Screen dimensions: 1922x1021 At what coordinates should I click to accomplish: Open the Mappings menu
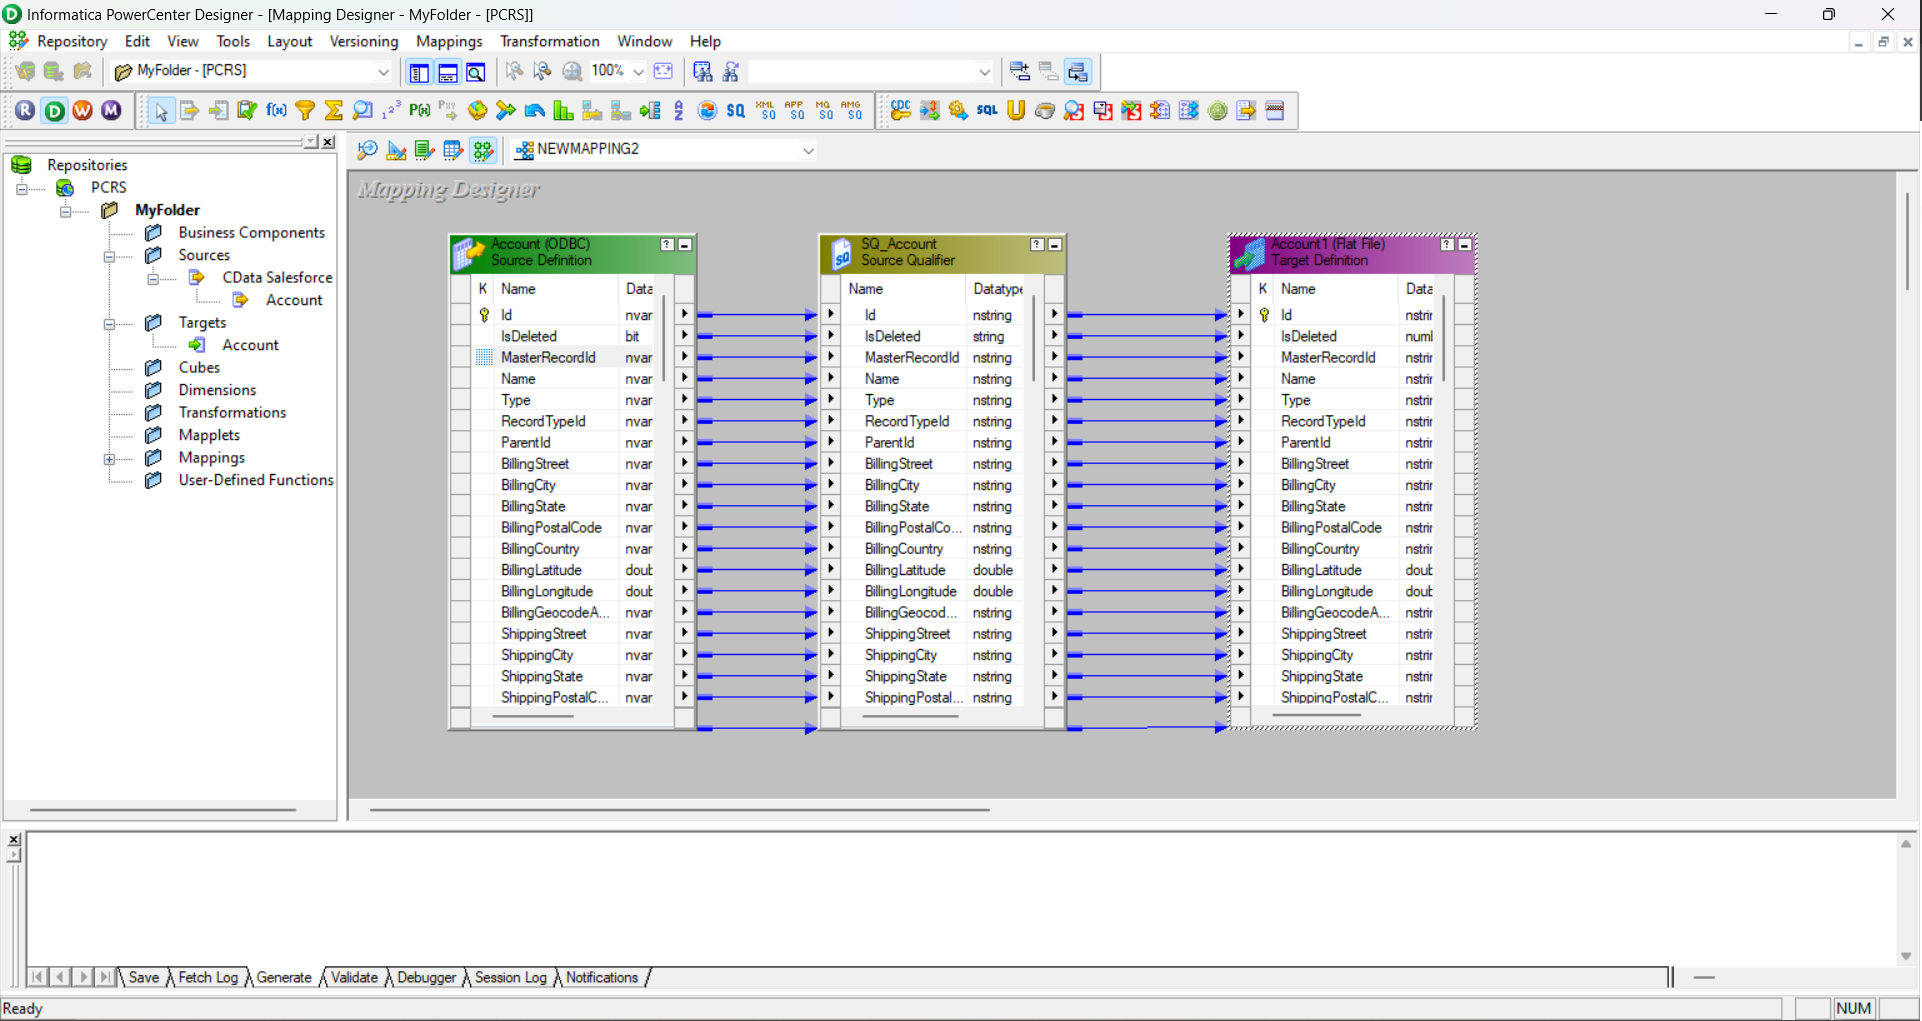tap(449, 41)
